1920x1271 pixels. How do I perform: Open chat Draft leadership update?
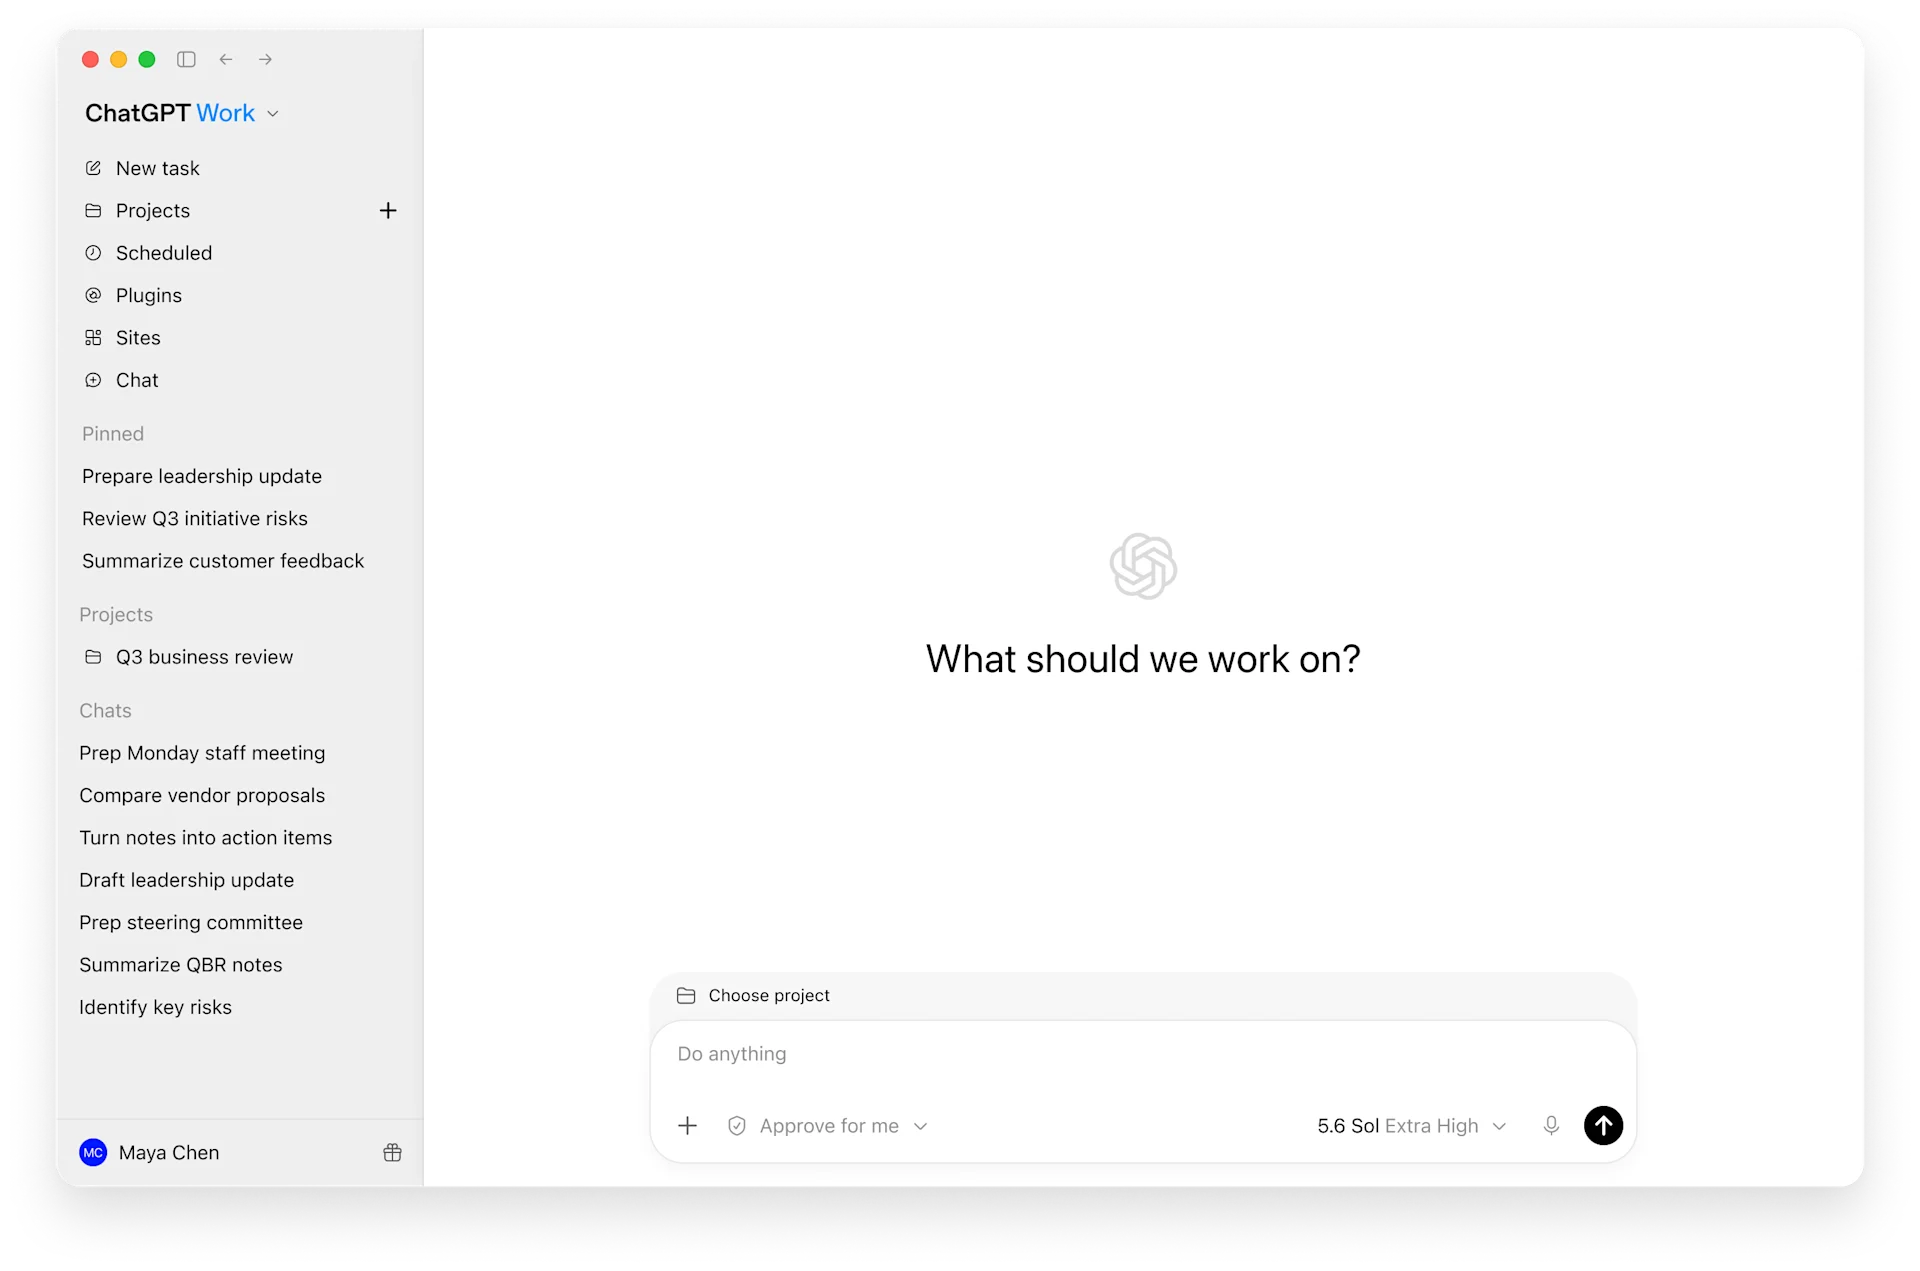(187, 880)
